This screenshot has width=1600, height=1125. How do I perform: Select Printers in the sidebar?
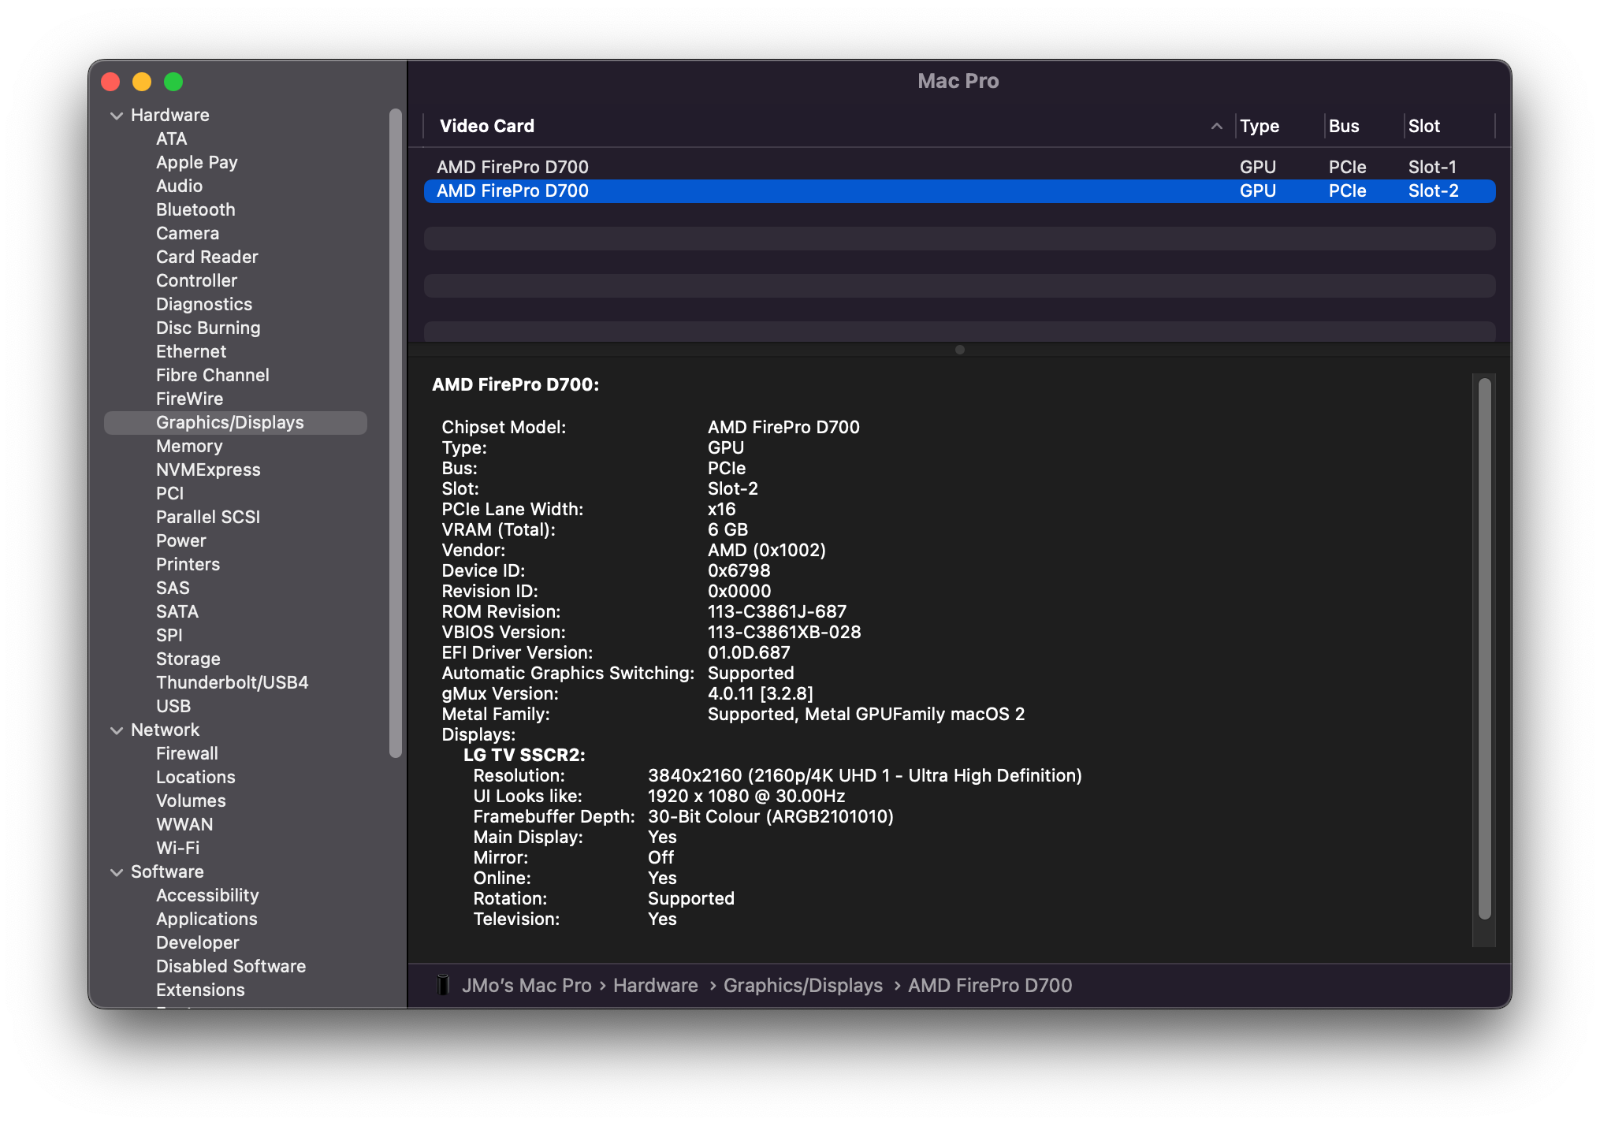click(x=188, y=564)
